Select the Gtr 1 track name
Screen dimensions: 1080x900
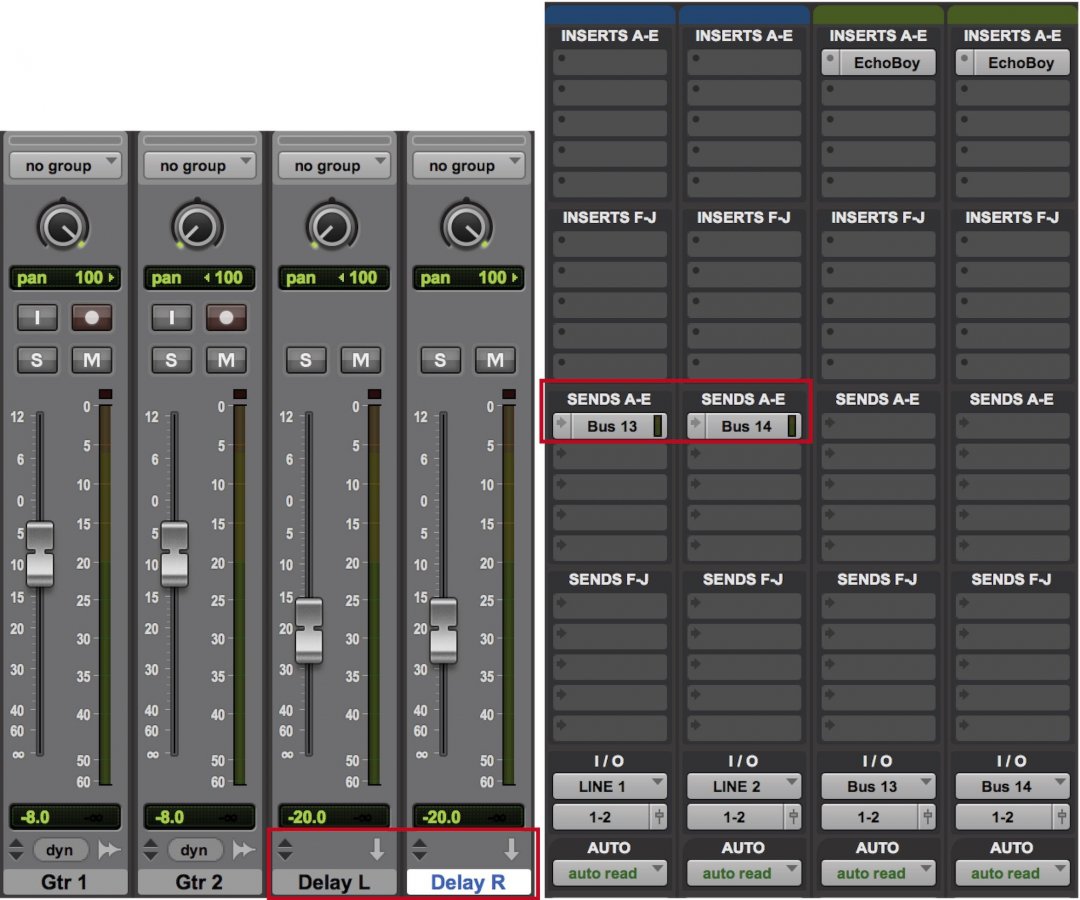(x=65, y=882)
